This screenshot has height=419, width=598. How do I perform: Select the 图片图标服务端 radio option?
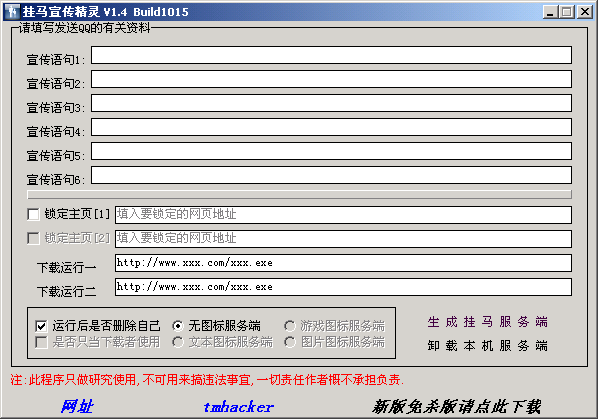tap(289, 342)
